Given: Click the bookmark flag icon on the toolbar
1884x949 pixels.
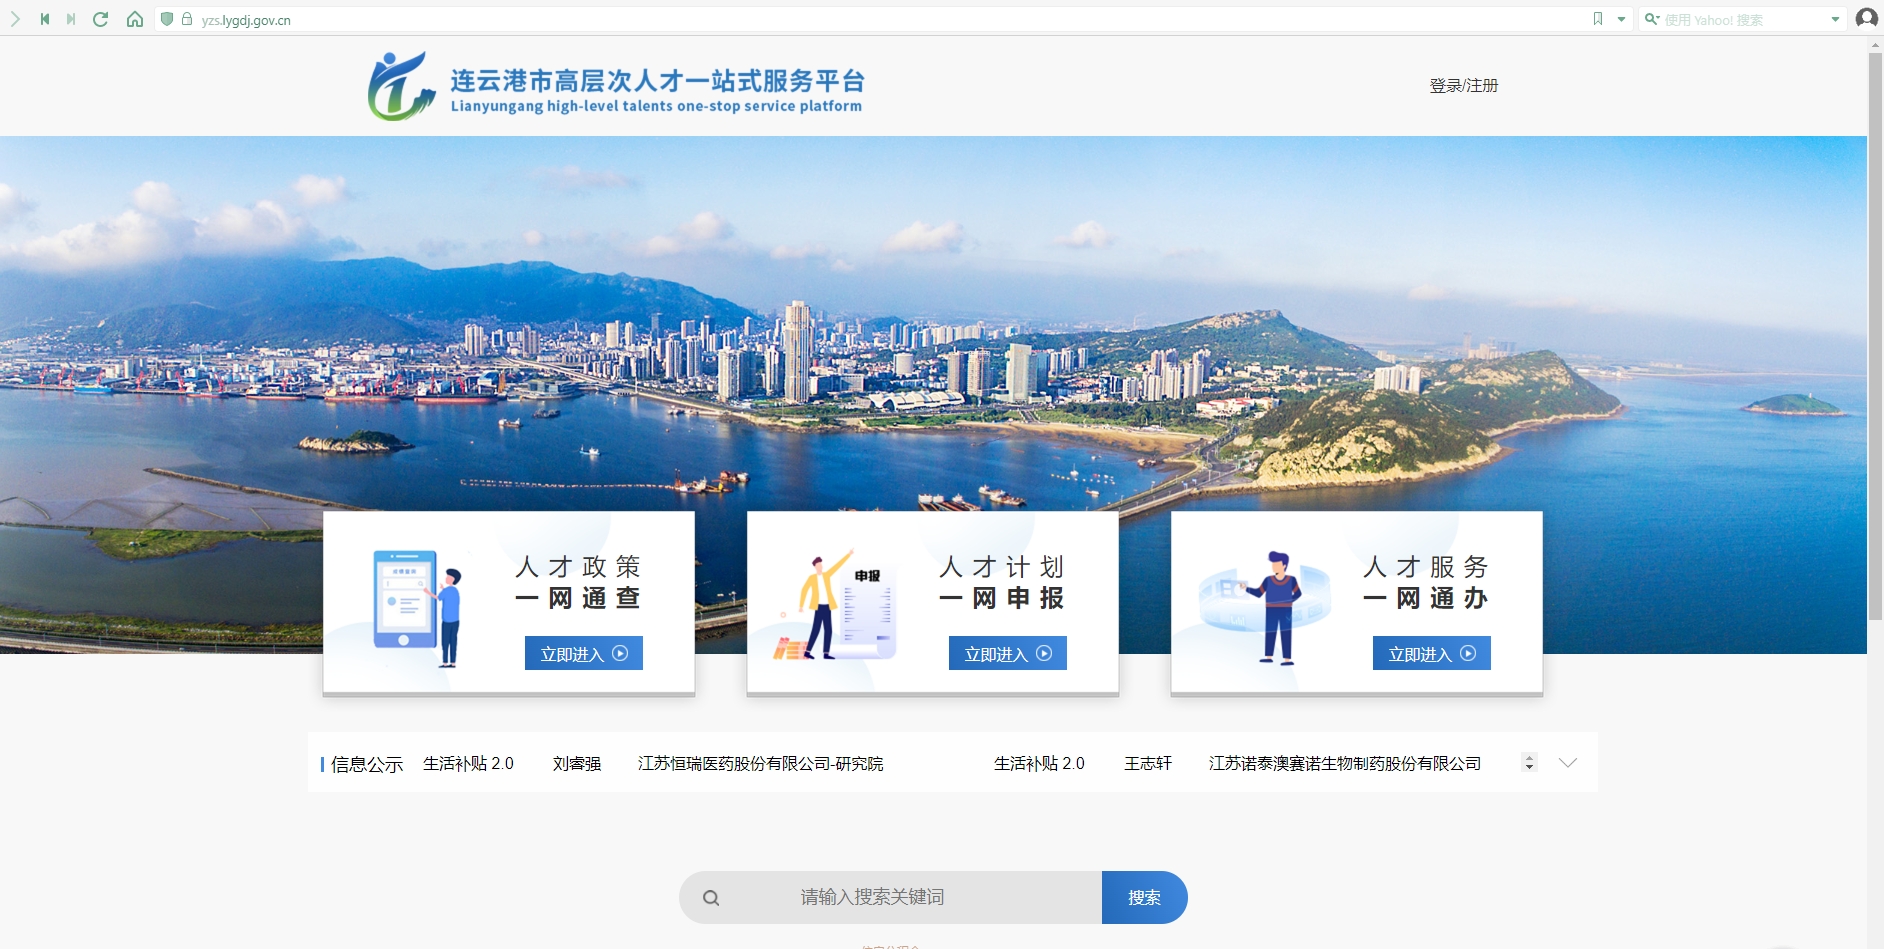Looking at the screenshot, I should (x=1597, y=18).
